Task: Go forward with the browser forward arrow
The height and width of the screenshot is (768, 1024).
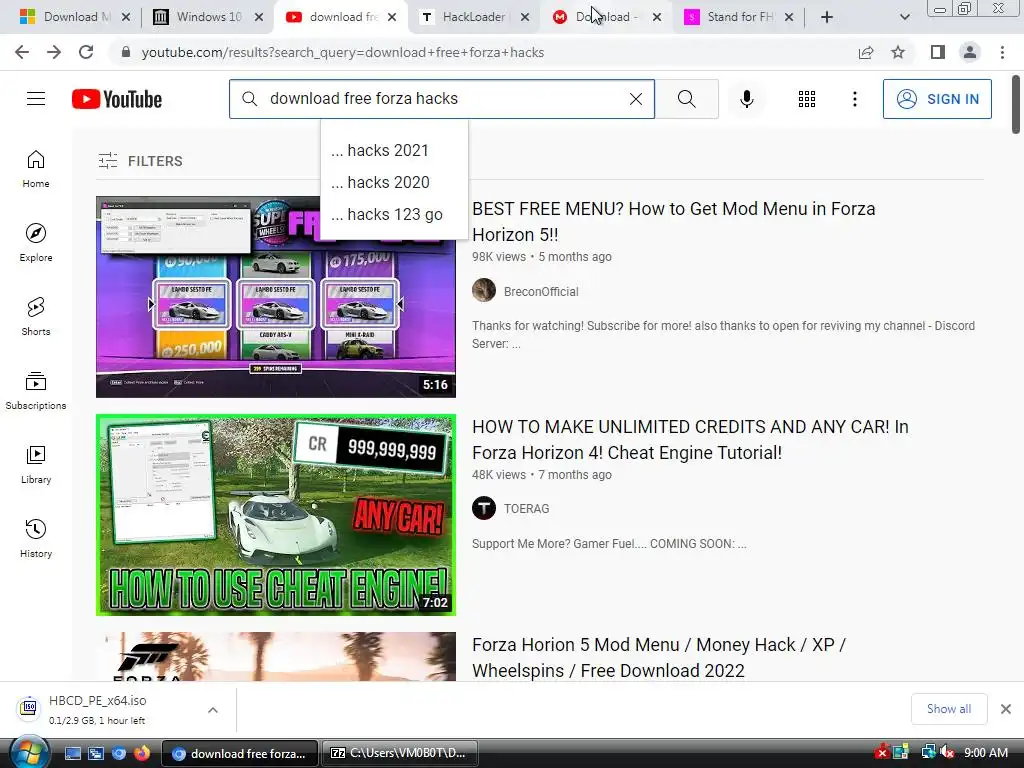Action: tap(54, 52)
